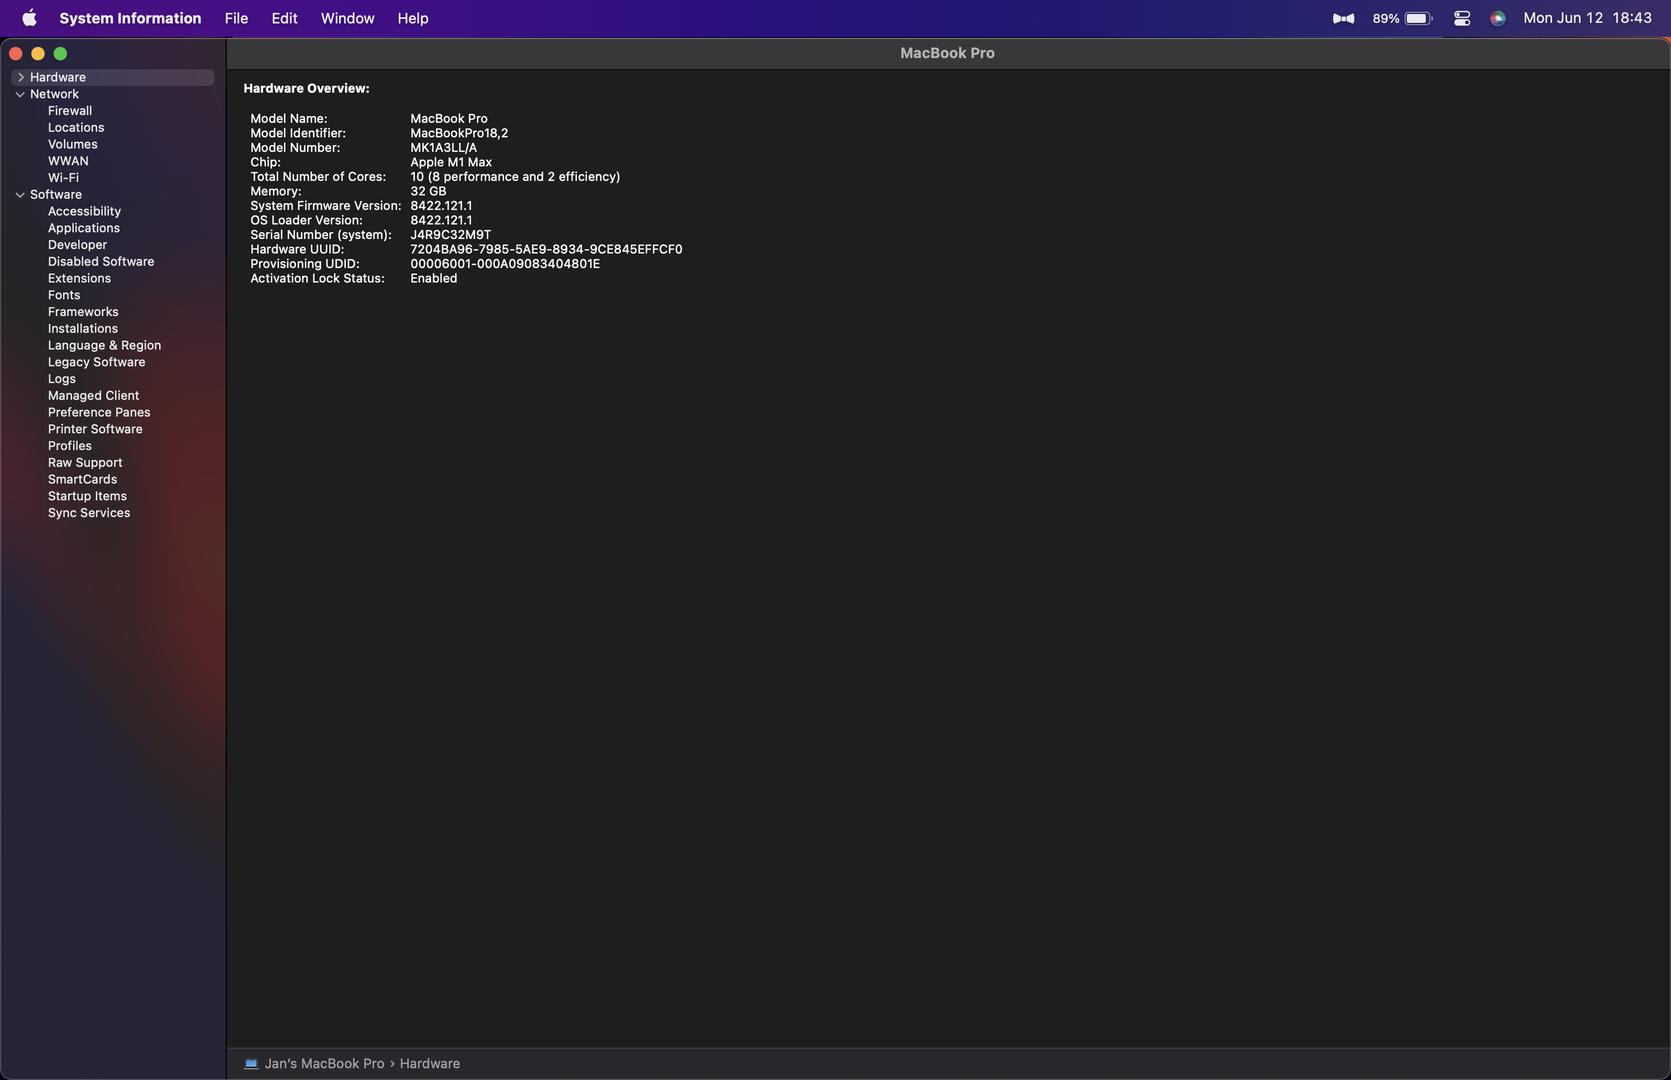Click the battery status icon
1671x1080 pixels.
(x=1417, y=18)
